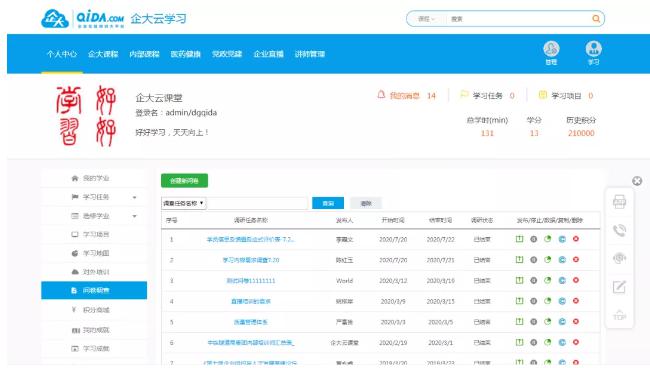Viewport: 650px width, 368px height.
Task: Click publish icon for 学习内容需求调查7.20 row
Action: point(519,260)
